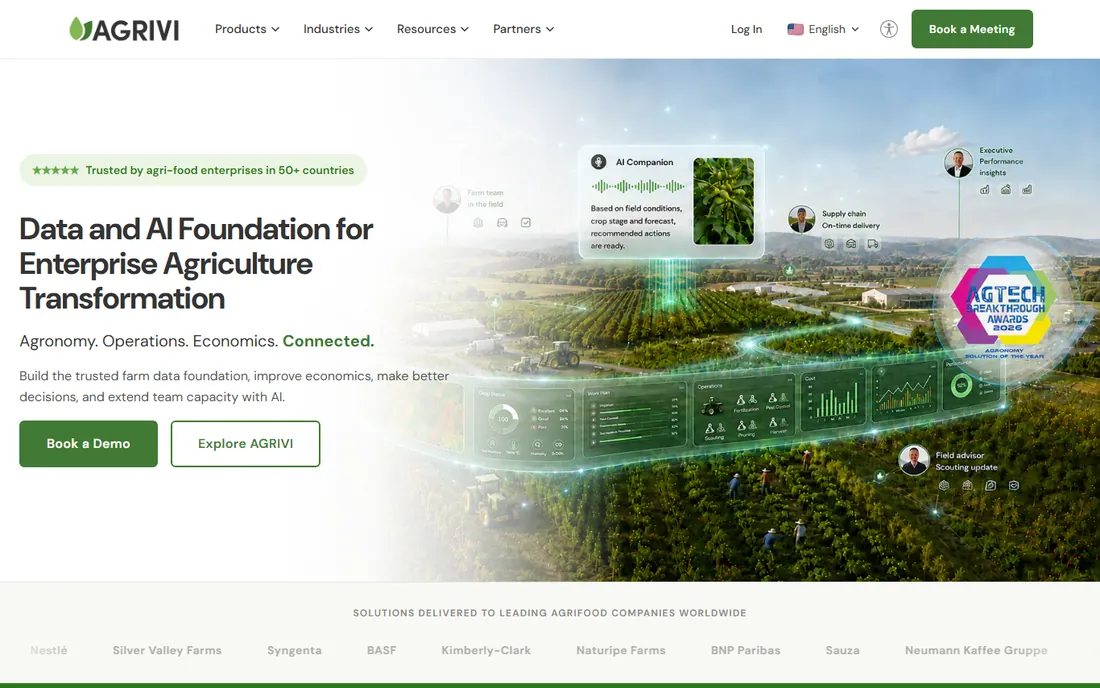Screen dimensions: 1100x688
Task: Click middle chart icon under Executive insights
Action: pyautogui.click(x=1006, y=189)
